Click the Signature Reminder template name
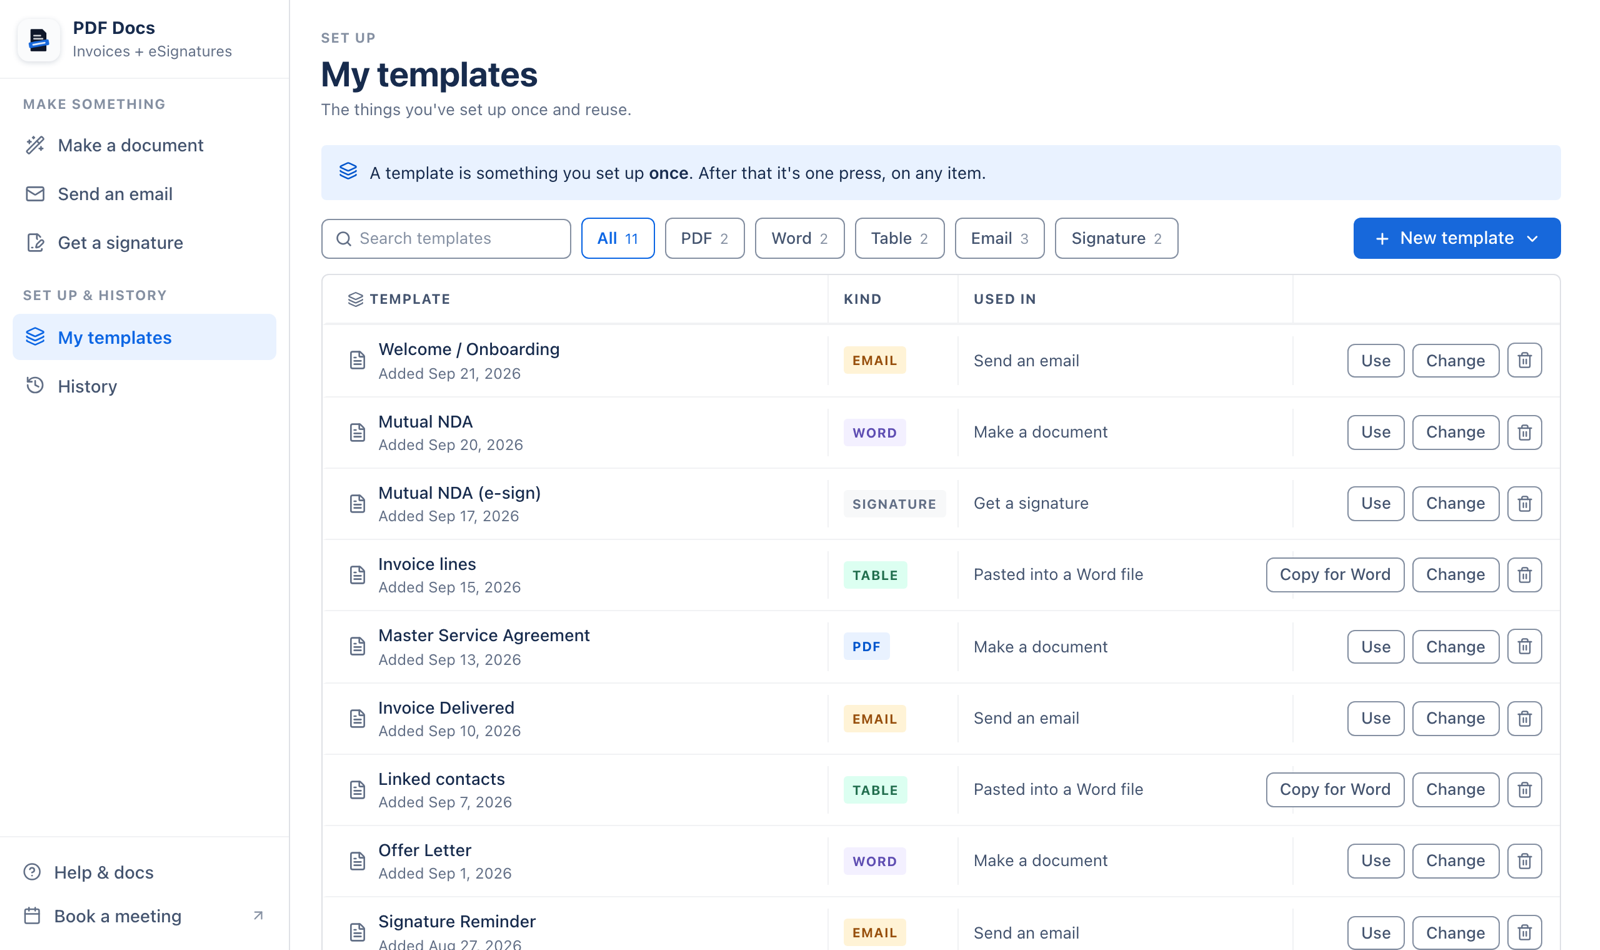1600x950 pixels. click(x=457, y=921)
